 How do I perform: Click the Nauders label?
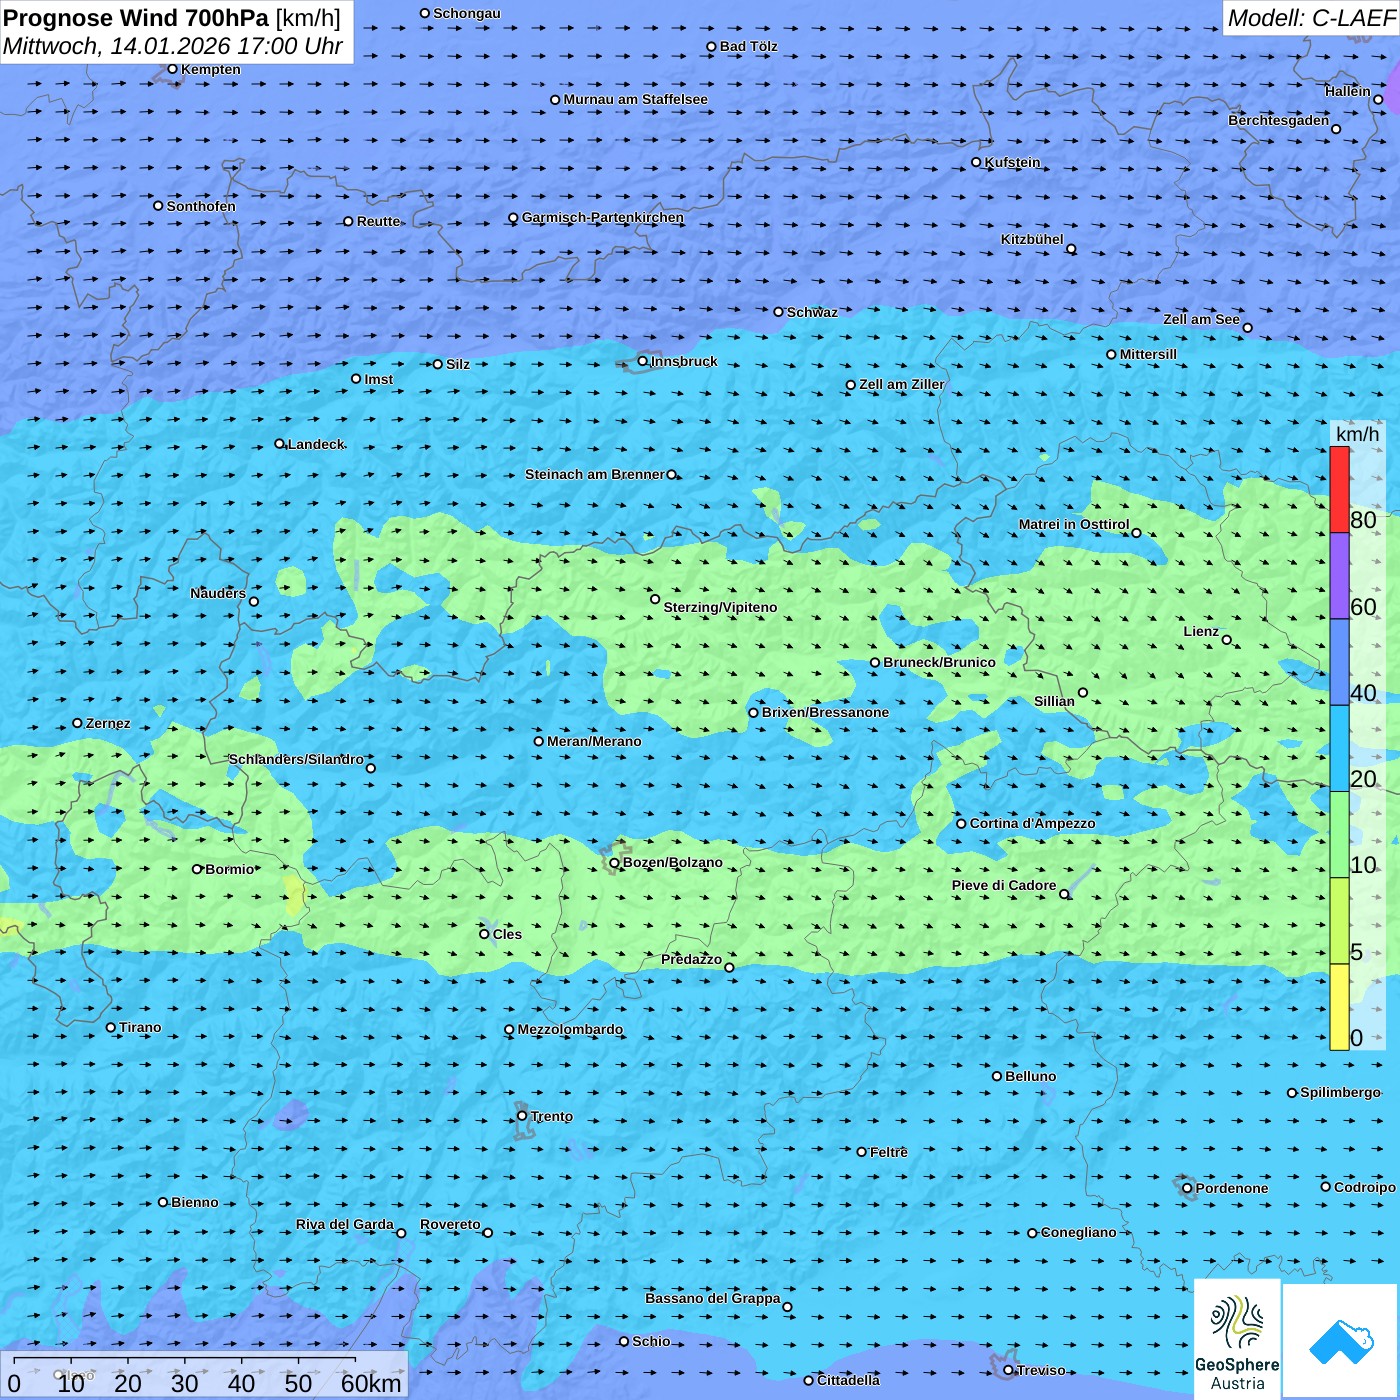tap(218, 593)
